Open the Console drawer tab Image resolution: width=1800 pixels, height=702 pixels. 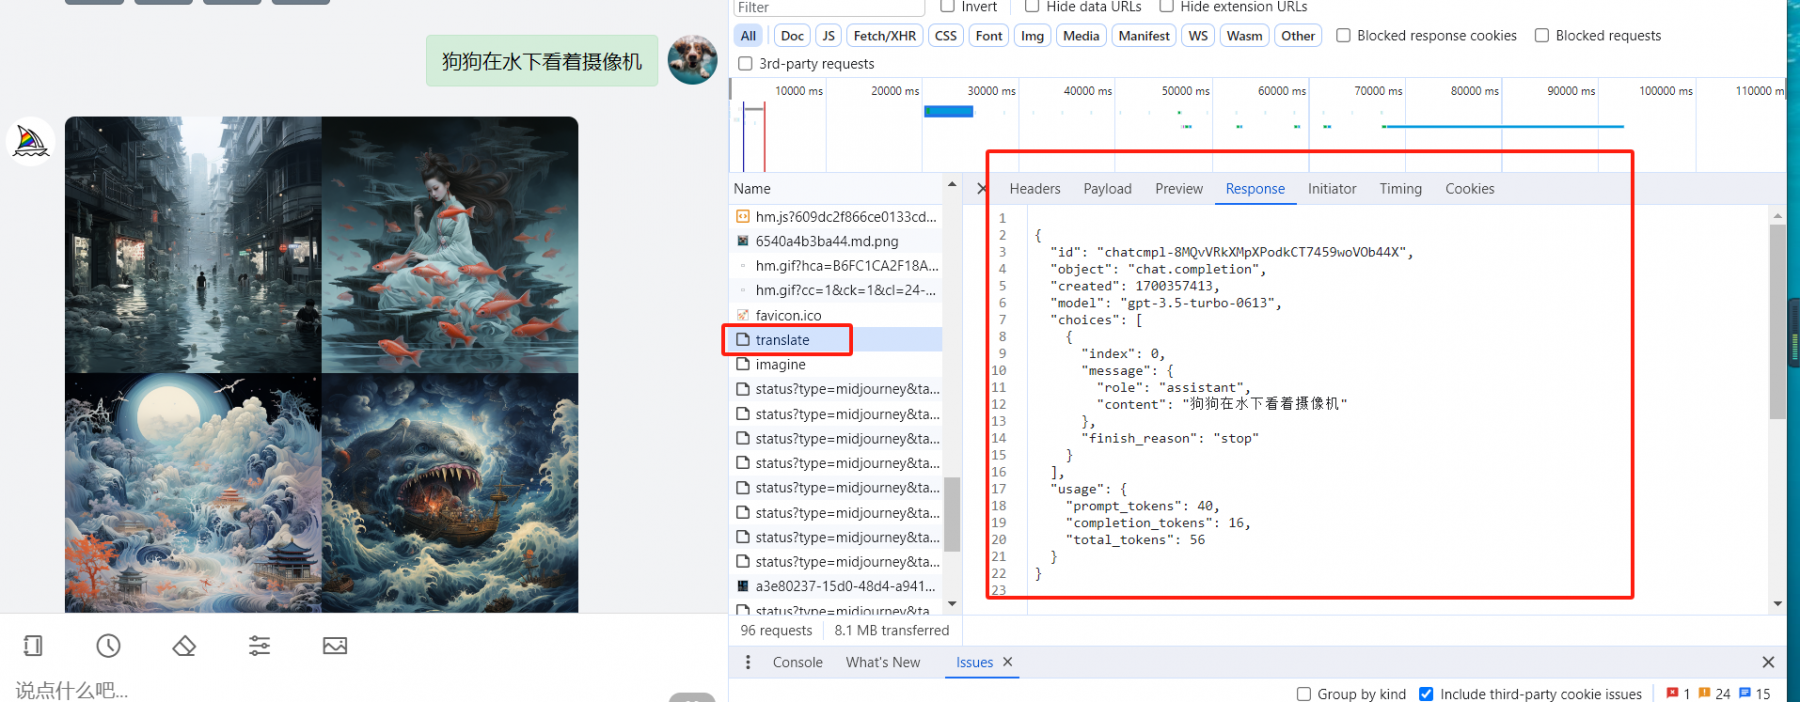797,662
